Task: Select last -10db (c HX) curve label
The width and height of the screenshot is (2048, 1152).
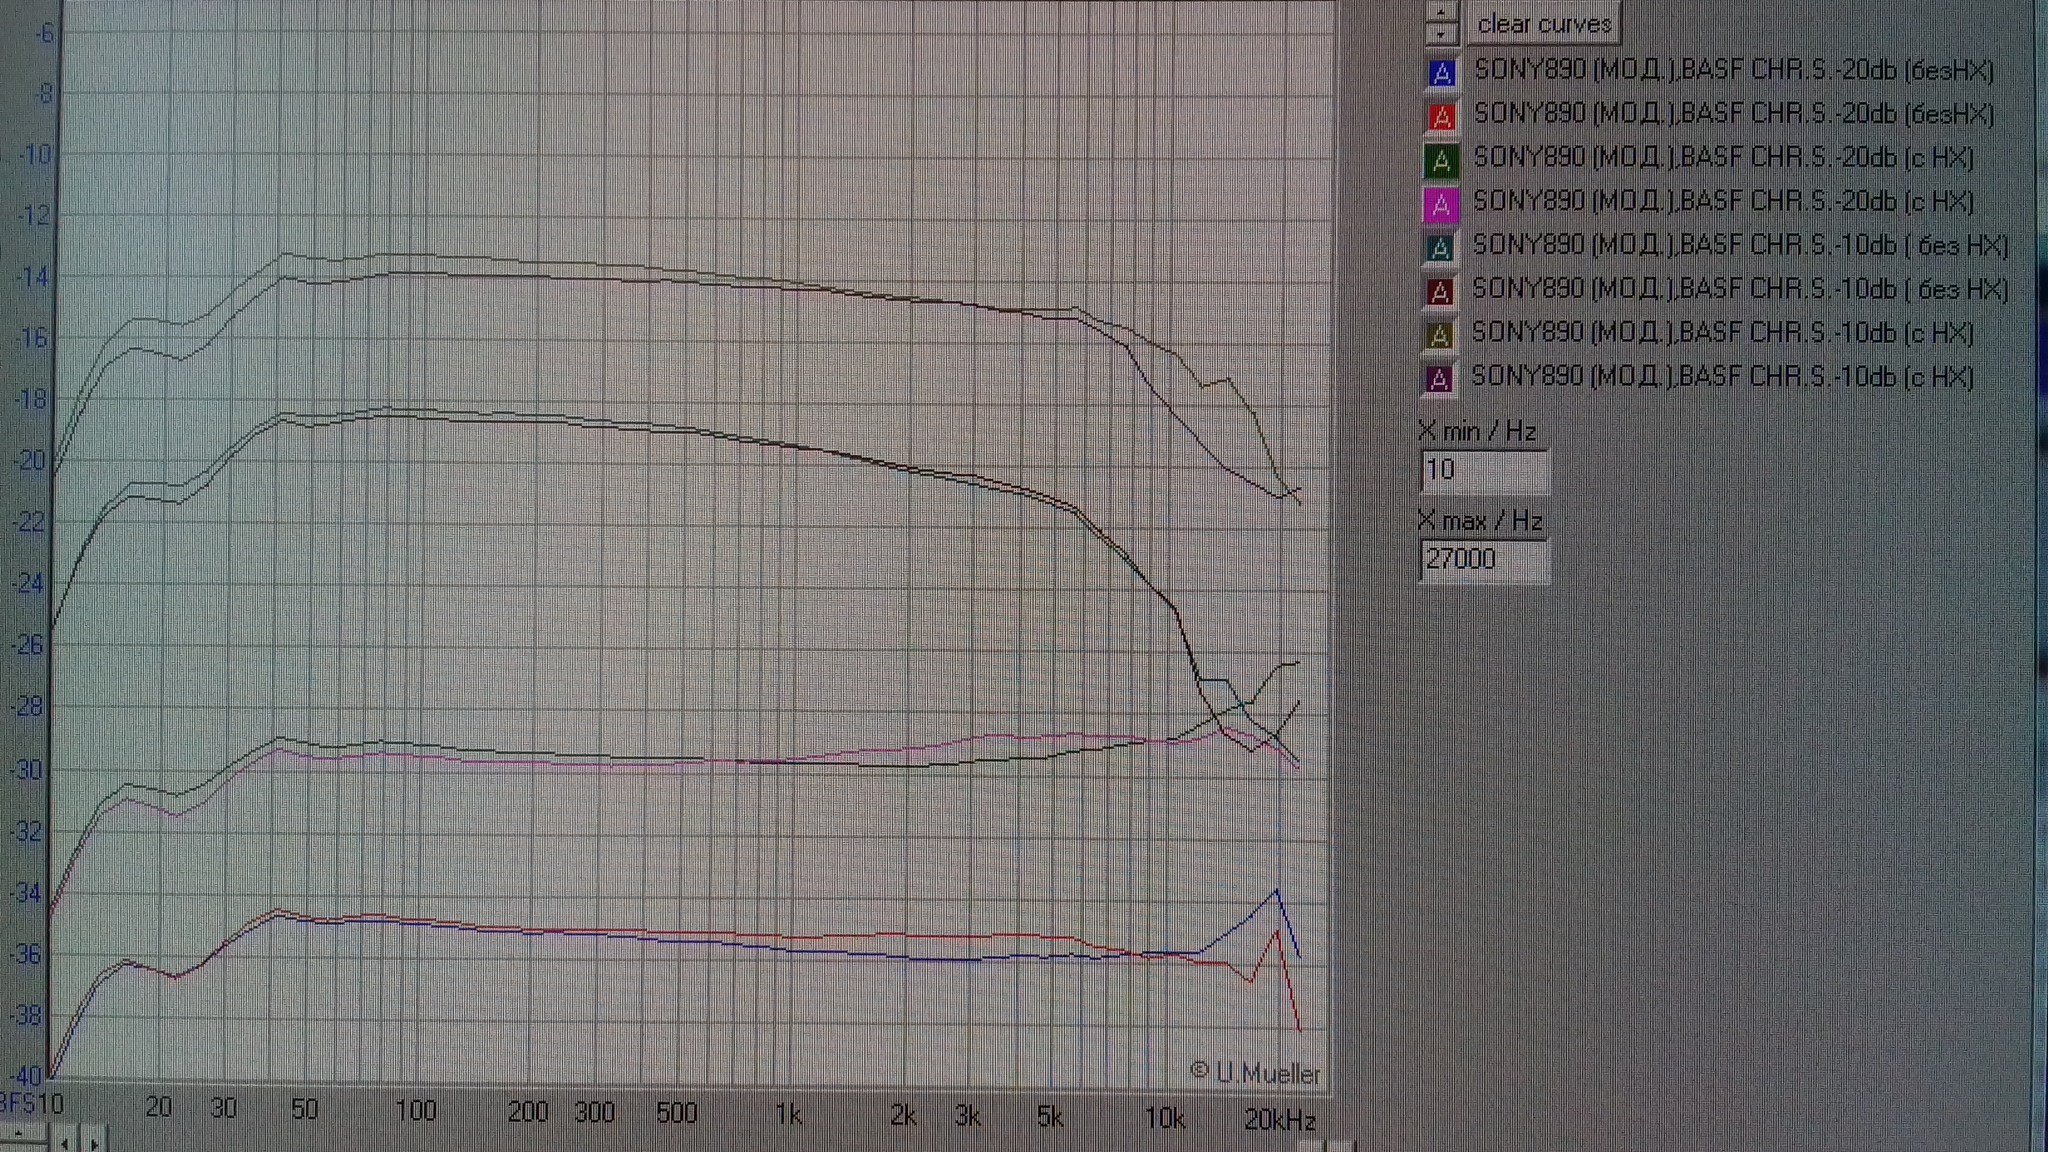Action: pyautogui.click(x=1722, y=377)
